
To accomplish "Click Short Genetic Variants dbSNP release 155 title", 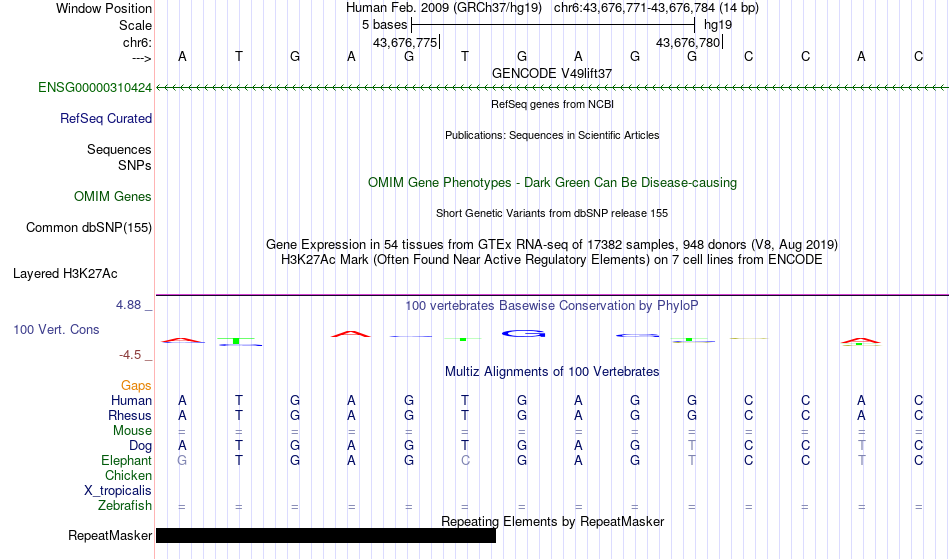I will pos(552,213).
